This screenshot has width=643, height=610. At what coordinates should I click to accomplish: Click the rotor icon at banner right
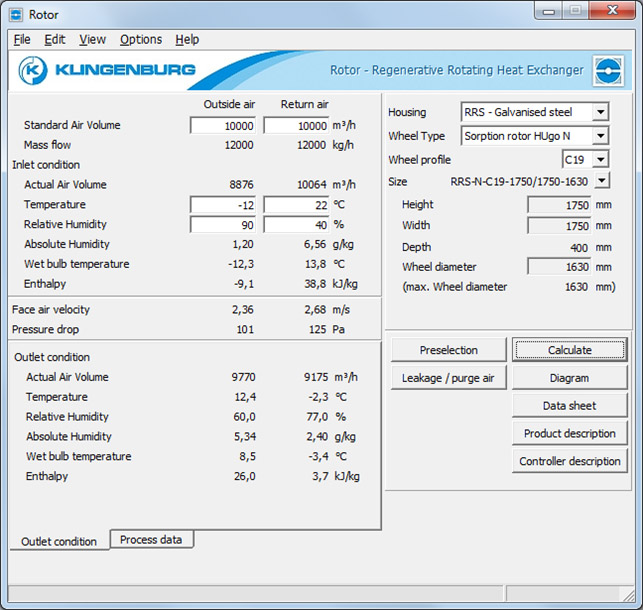pos(608,71)
